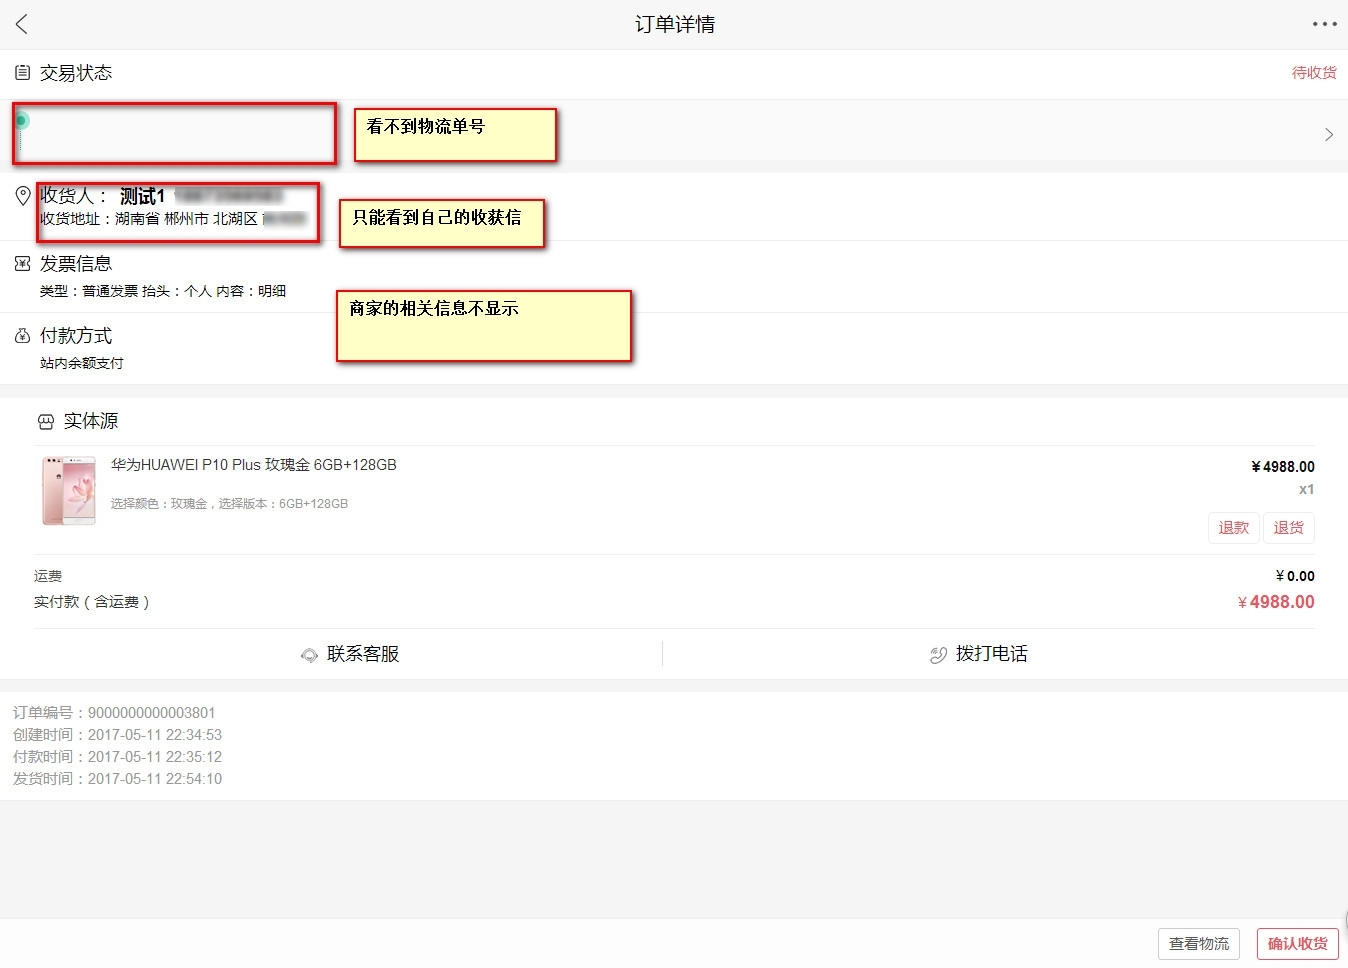
Task: Click the 付款方式 heading
Action: [x=76, y=336]
